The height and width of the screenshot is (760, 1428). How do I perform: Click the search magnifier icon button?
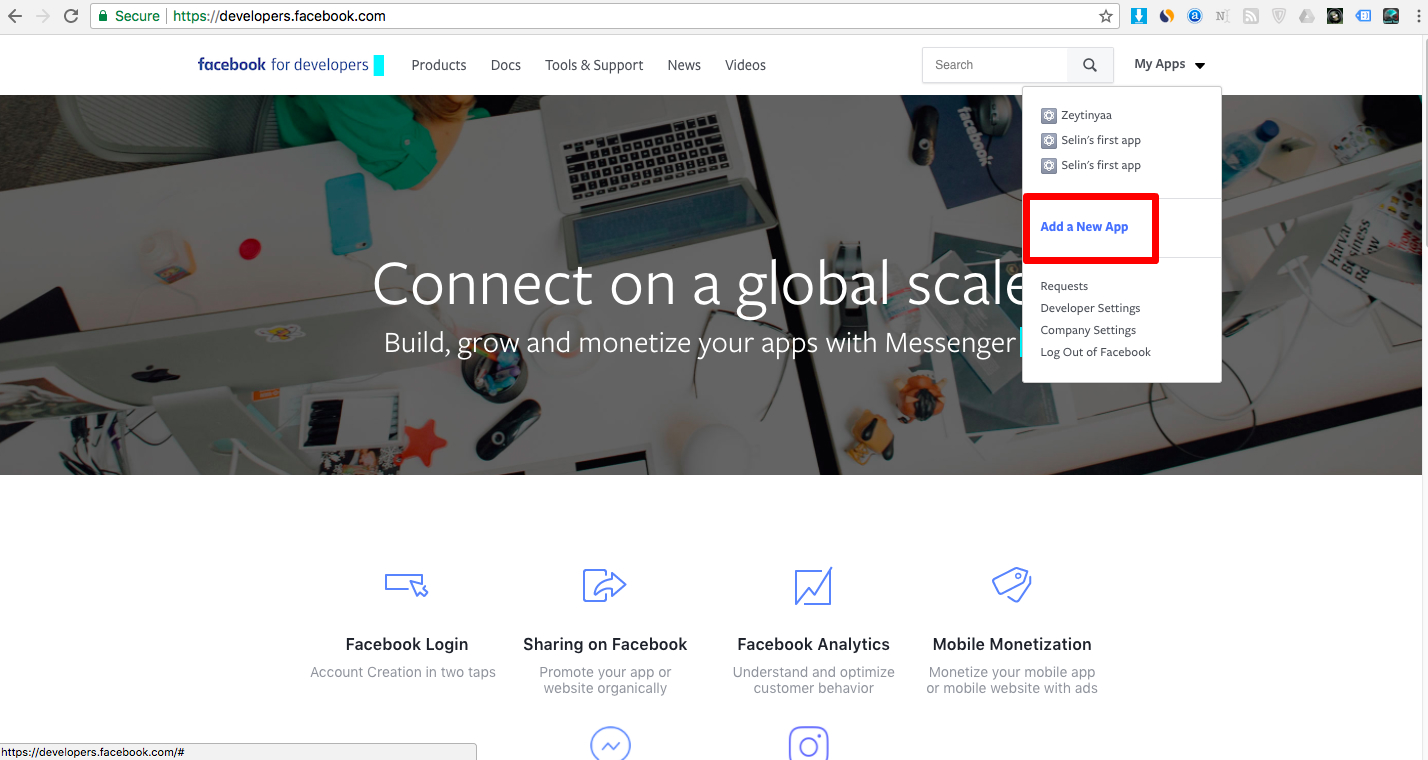(x=1090, y=65)
